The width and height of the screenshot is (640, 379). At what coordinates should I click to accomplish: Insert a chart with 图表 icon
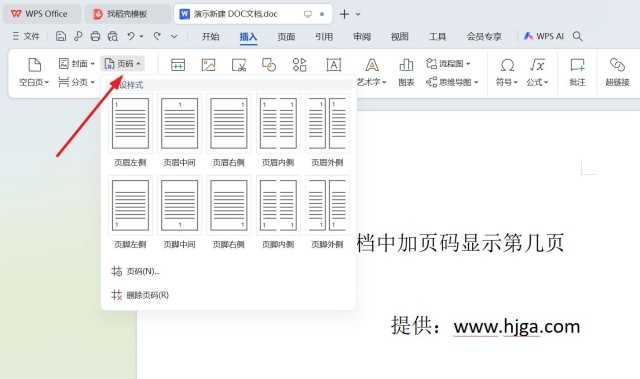click(406, 64)
